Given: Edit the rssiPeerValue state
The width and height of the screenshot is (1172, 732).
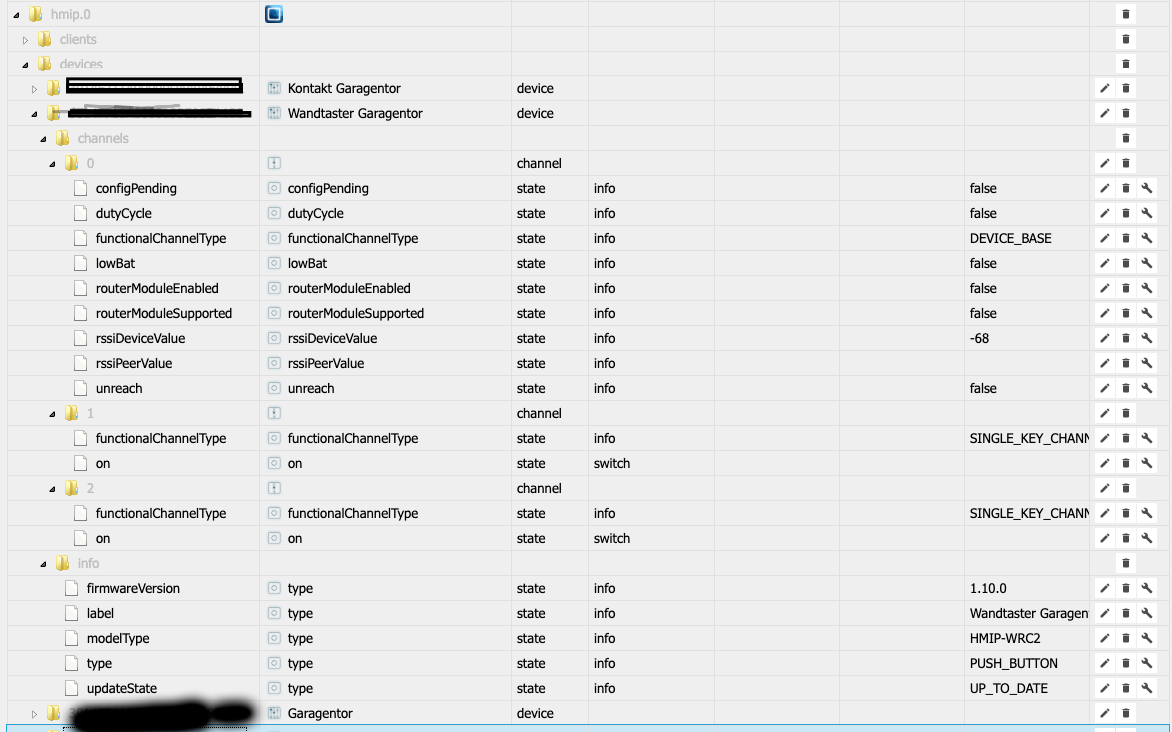Looking at the screenshot, I should point(1104,363).
